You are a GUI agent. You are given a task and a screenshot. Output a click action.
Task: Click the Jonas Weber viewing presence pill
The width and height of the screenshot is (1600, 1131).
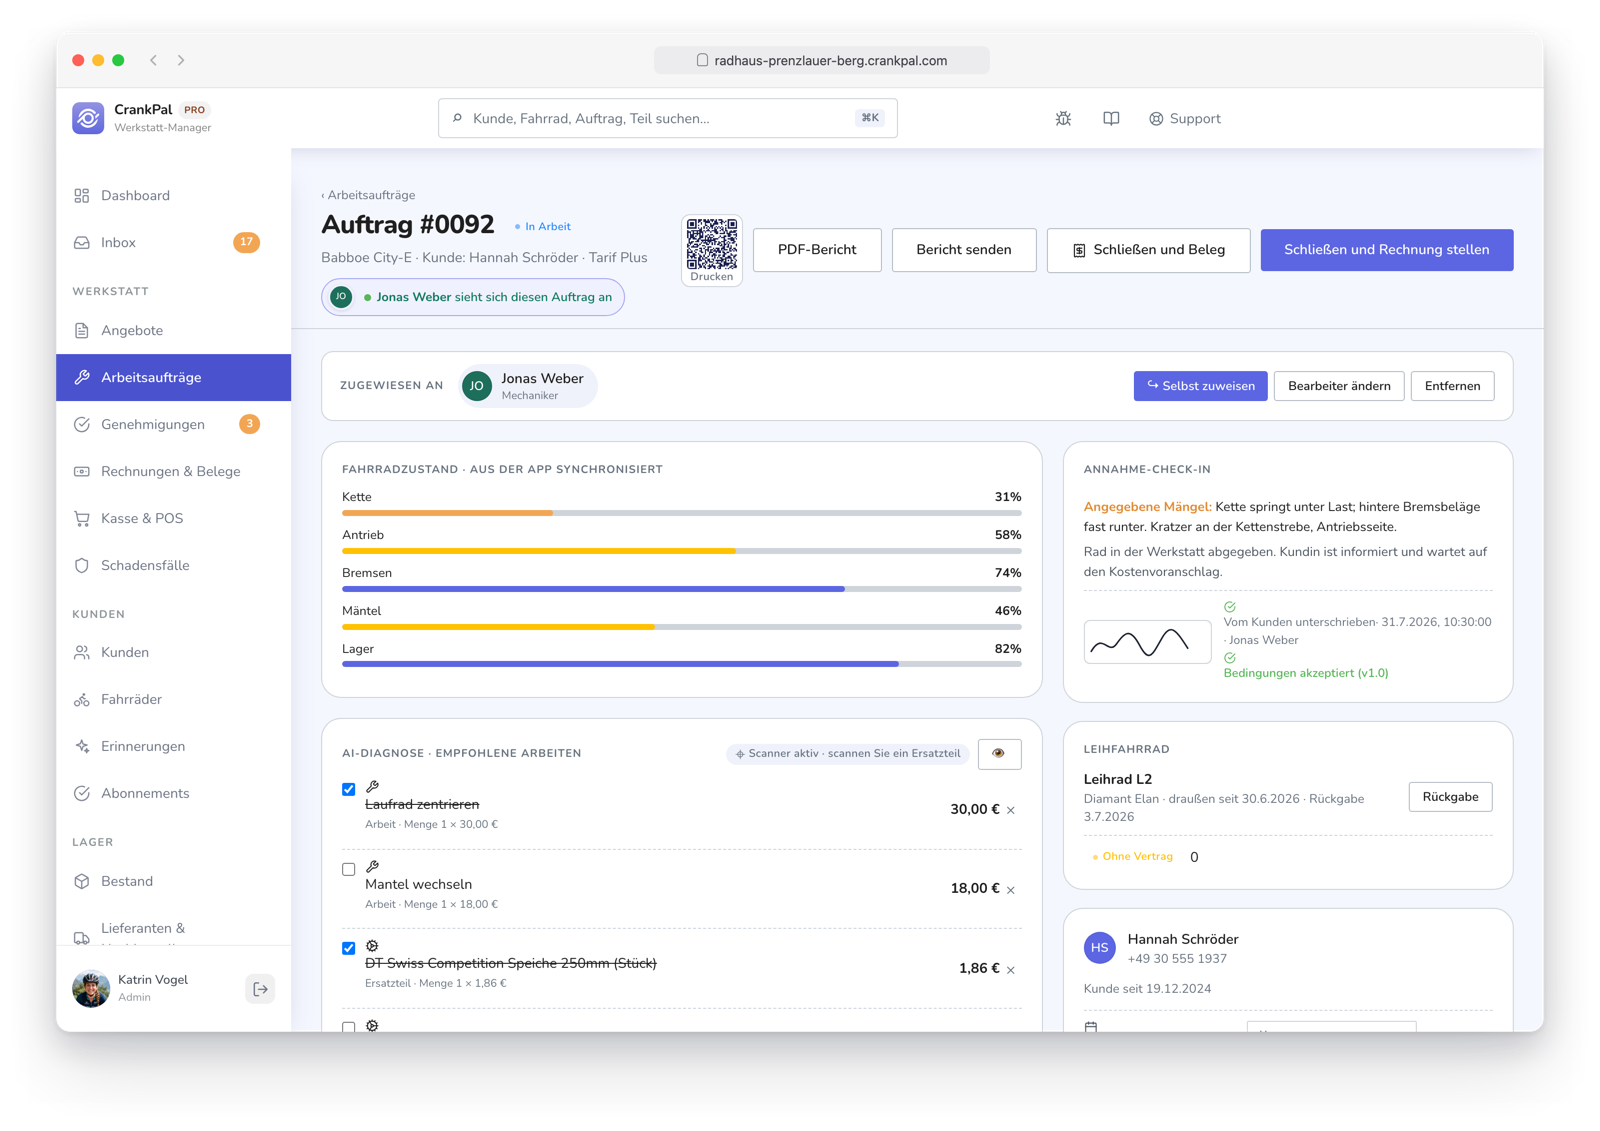(x=473, y=297)
